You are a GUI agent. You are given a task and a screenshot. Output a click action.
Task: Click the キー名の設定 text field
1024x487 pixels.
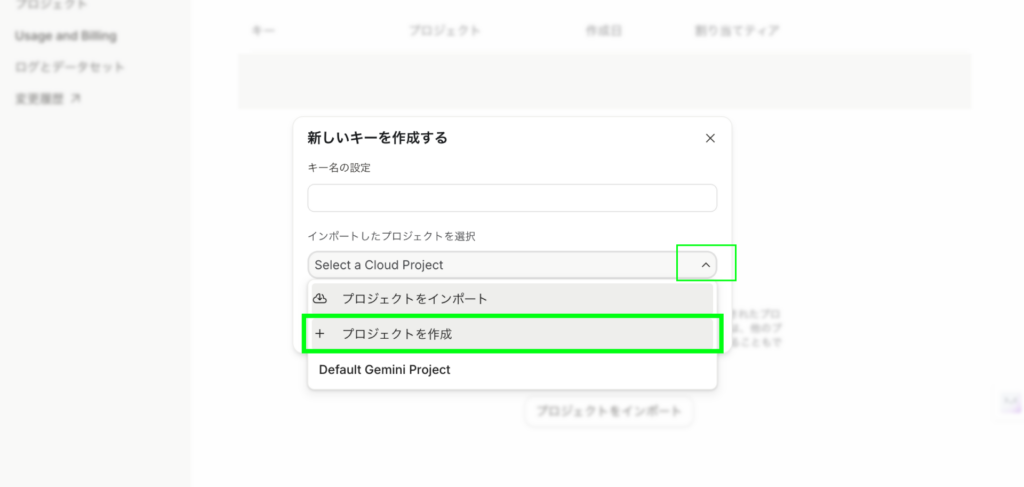pos(512,198)
